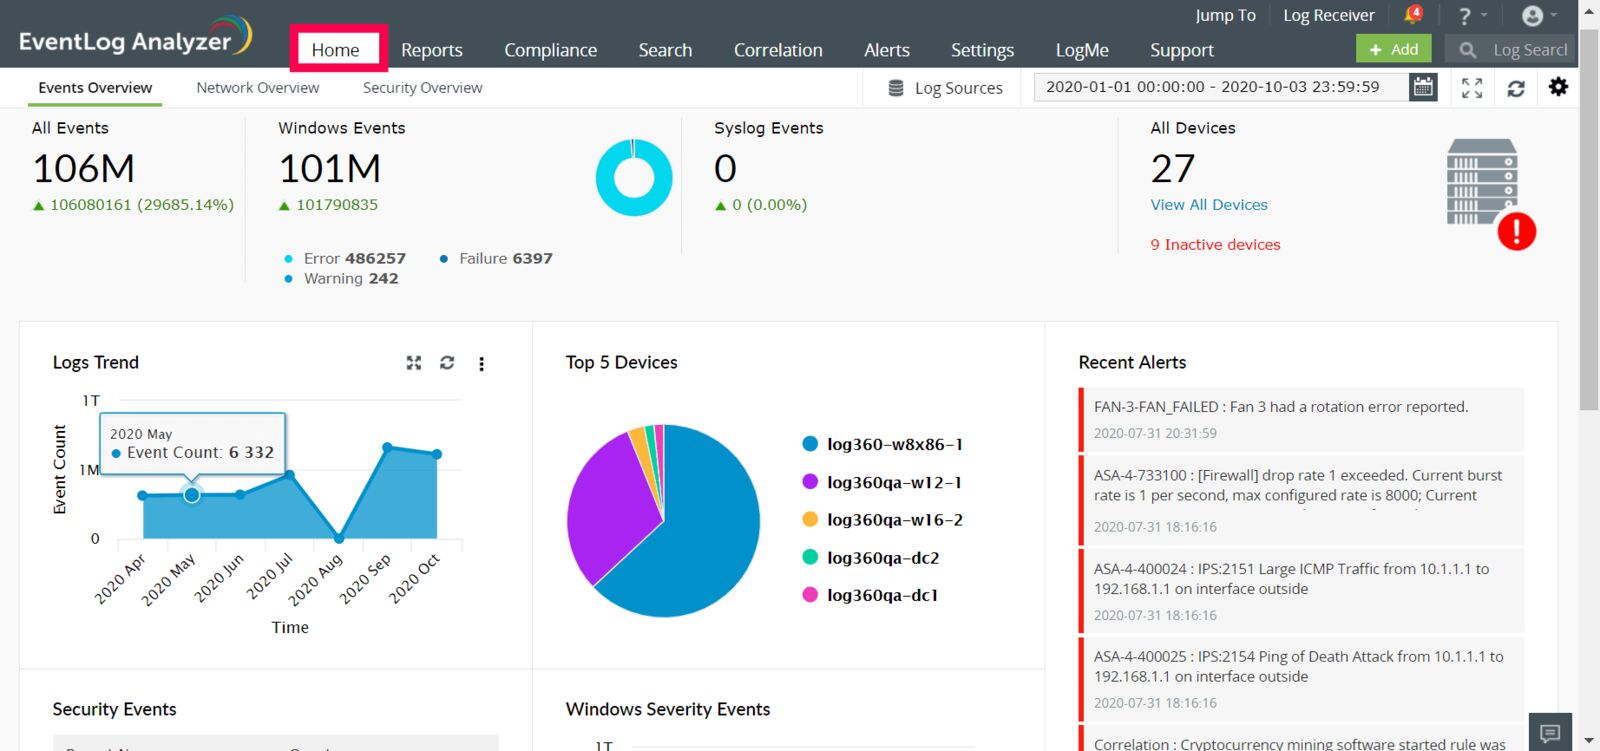Screen dimensions: 1600x751
Task: Switch to the Search tab
Action: (x=665, y=50)
